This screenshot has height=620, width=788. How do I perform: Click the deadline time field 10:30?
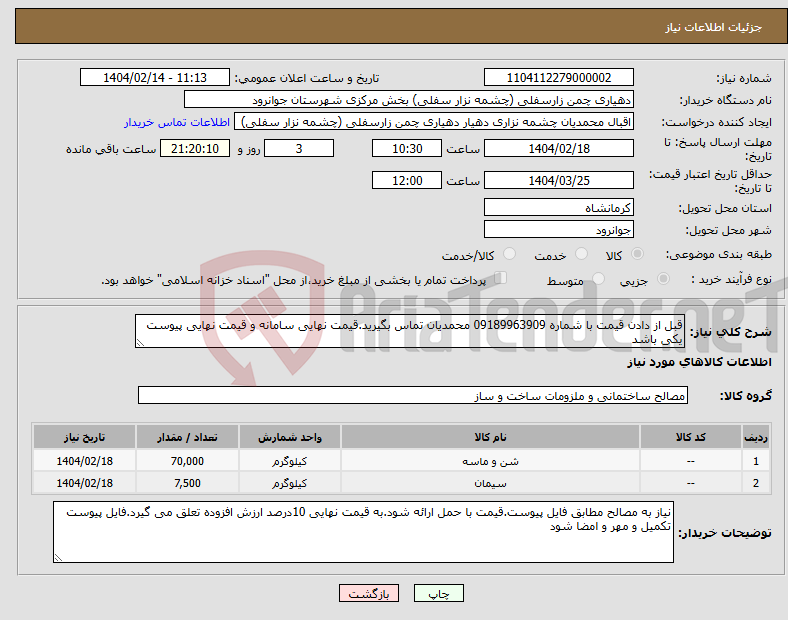(407, 148)
